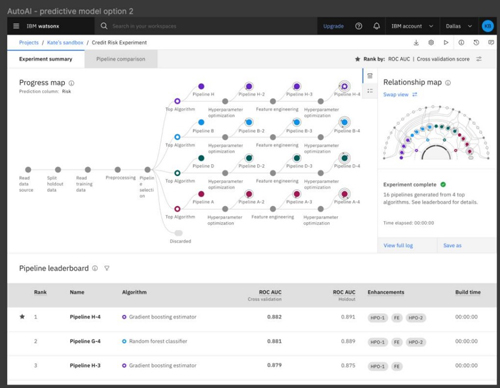Click the download icon in toolbar

(416, 43)
